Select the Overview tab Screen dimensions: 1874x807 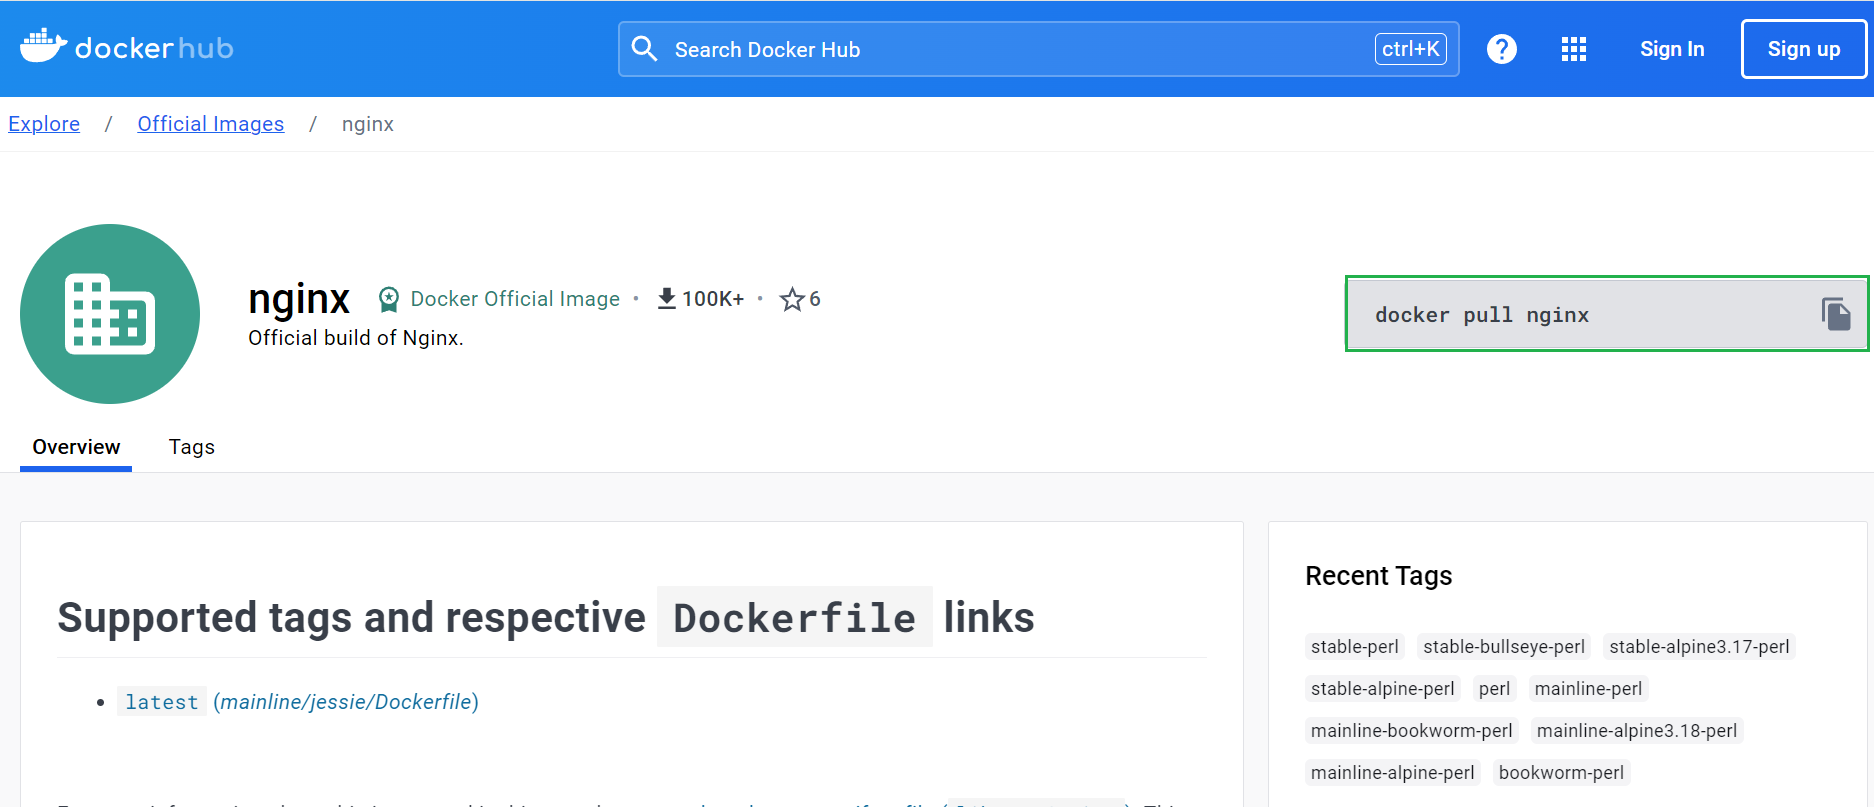(x=76, y=447)
